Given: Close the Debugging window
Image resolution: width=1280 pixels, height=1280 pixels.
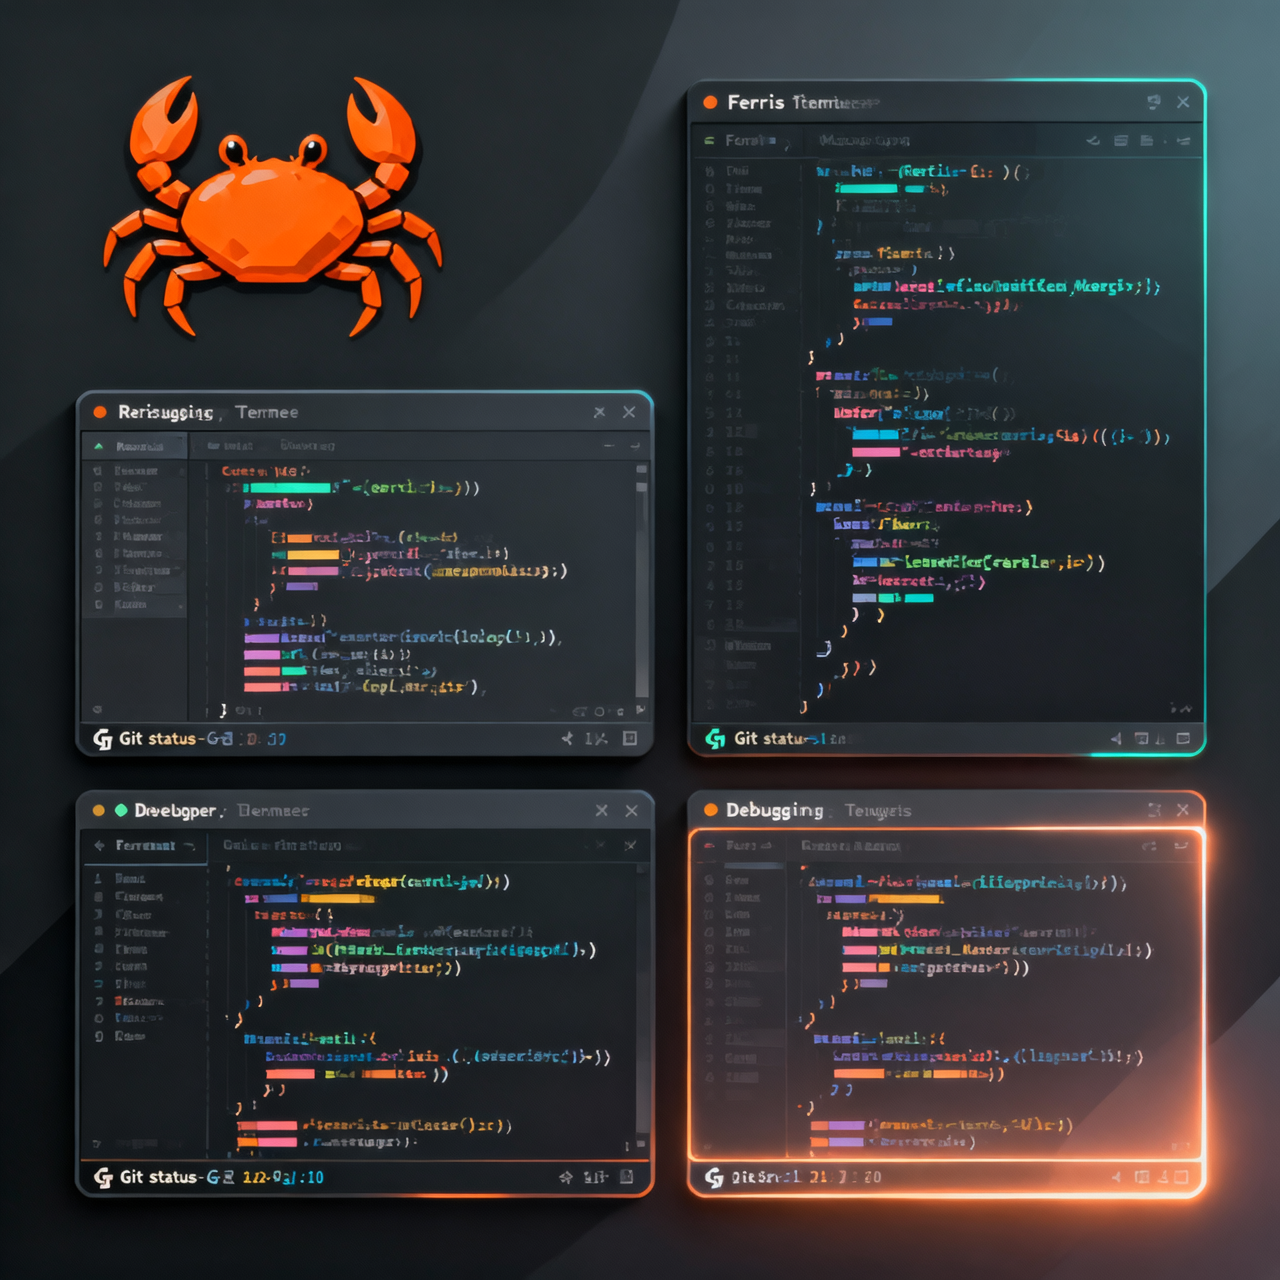Looking at the screenshot, I should pyautogui.click(x=1183, y=810).
